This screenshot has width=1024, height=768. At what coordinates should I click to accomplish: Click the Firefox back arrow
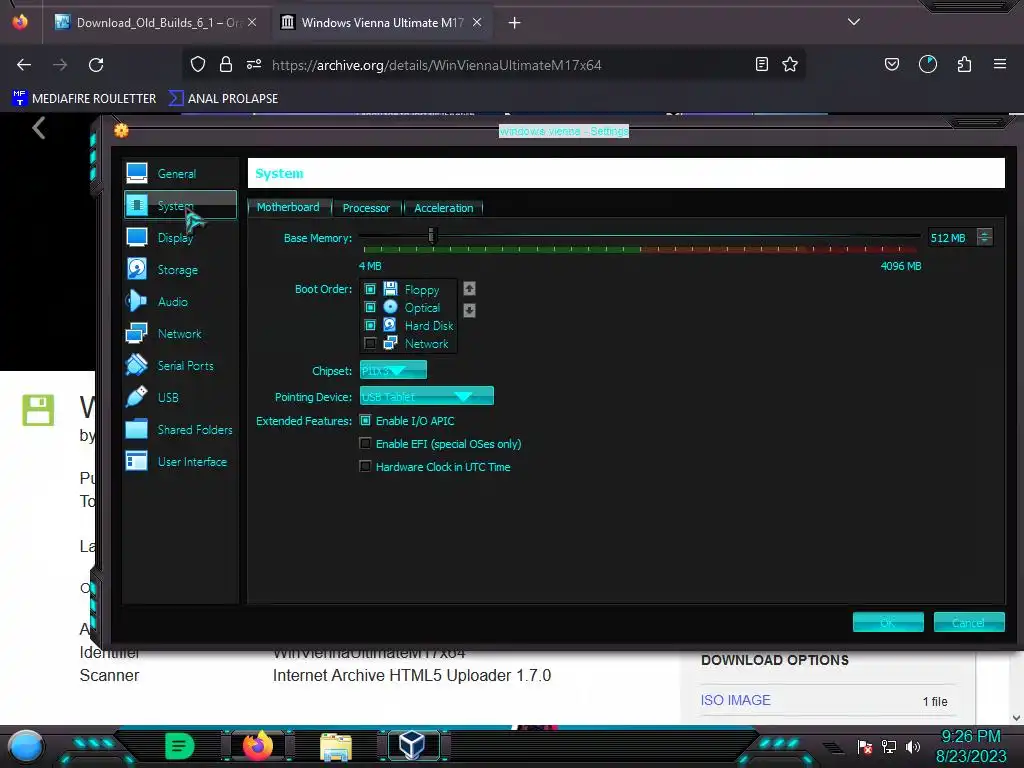click(24, 65)
